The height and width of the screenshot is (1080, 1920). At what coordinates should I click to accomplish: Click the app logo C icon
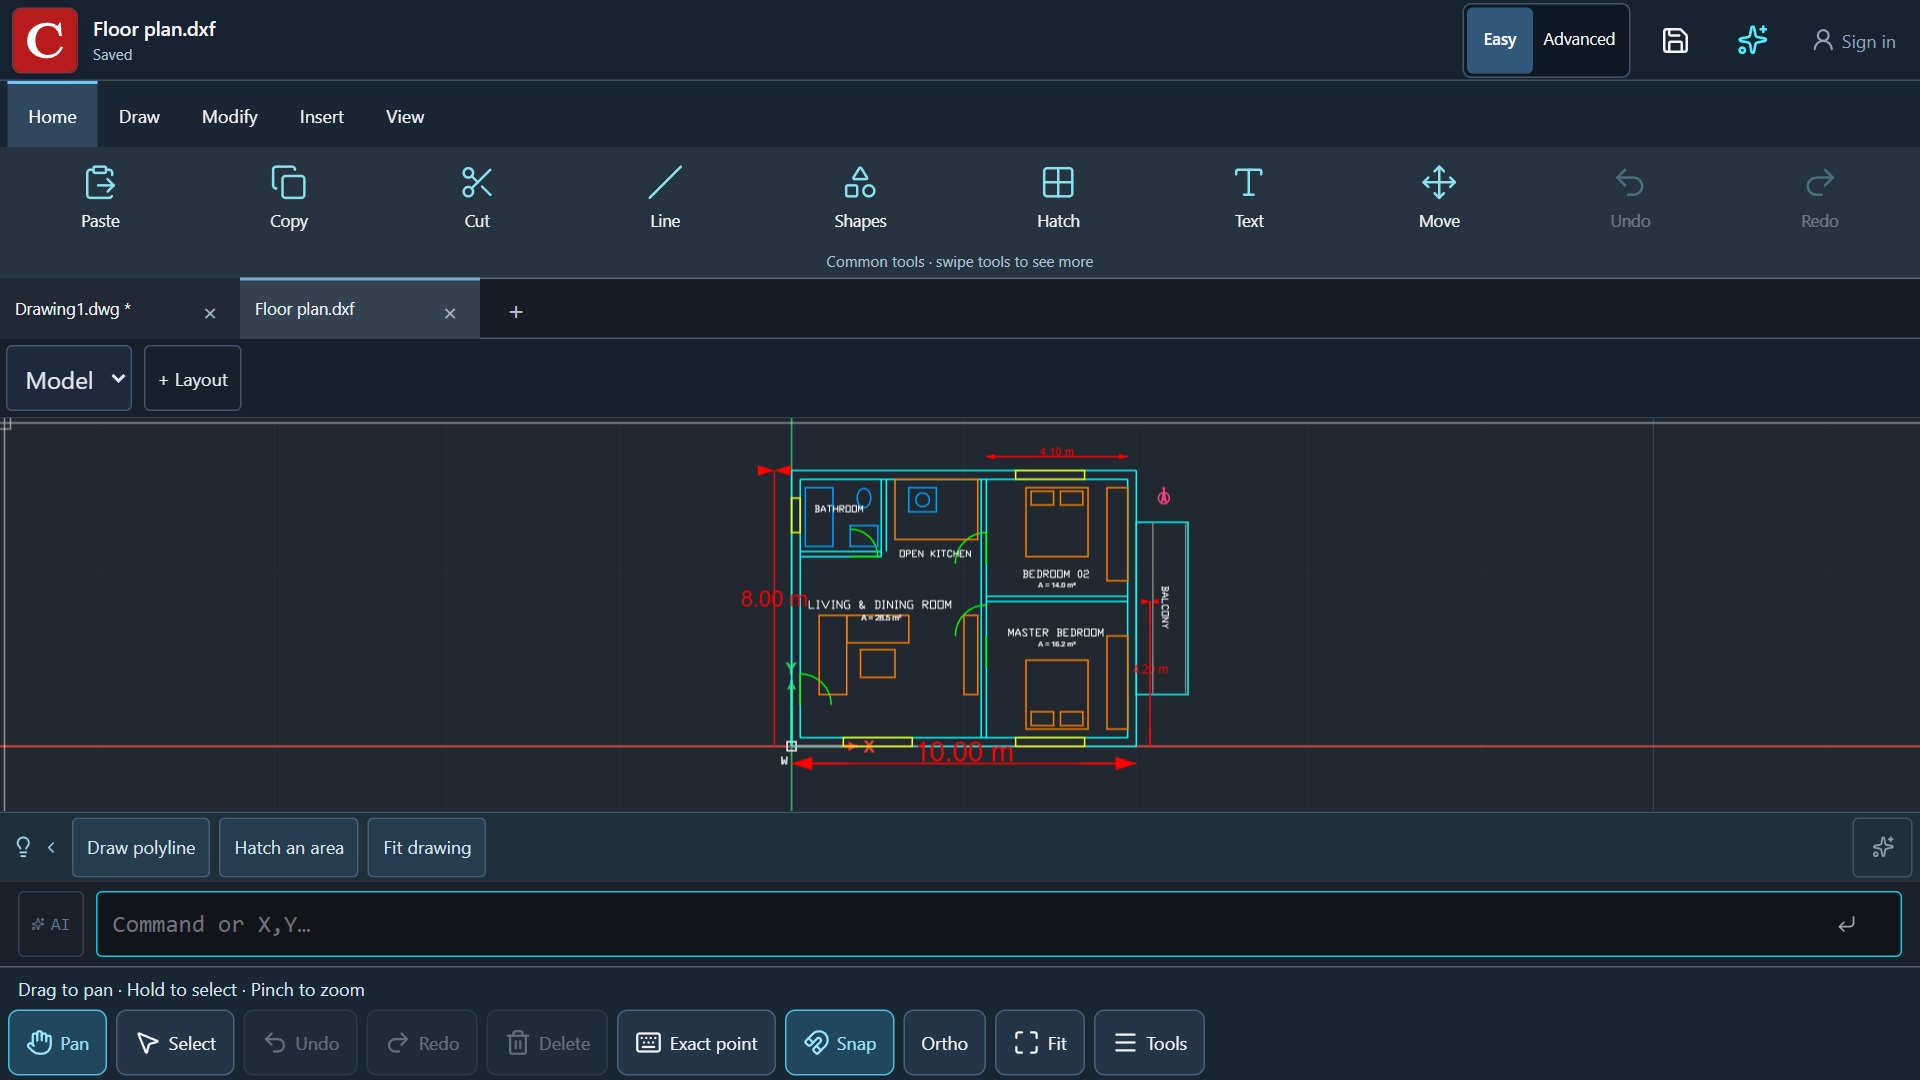point(45,40)
